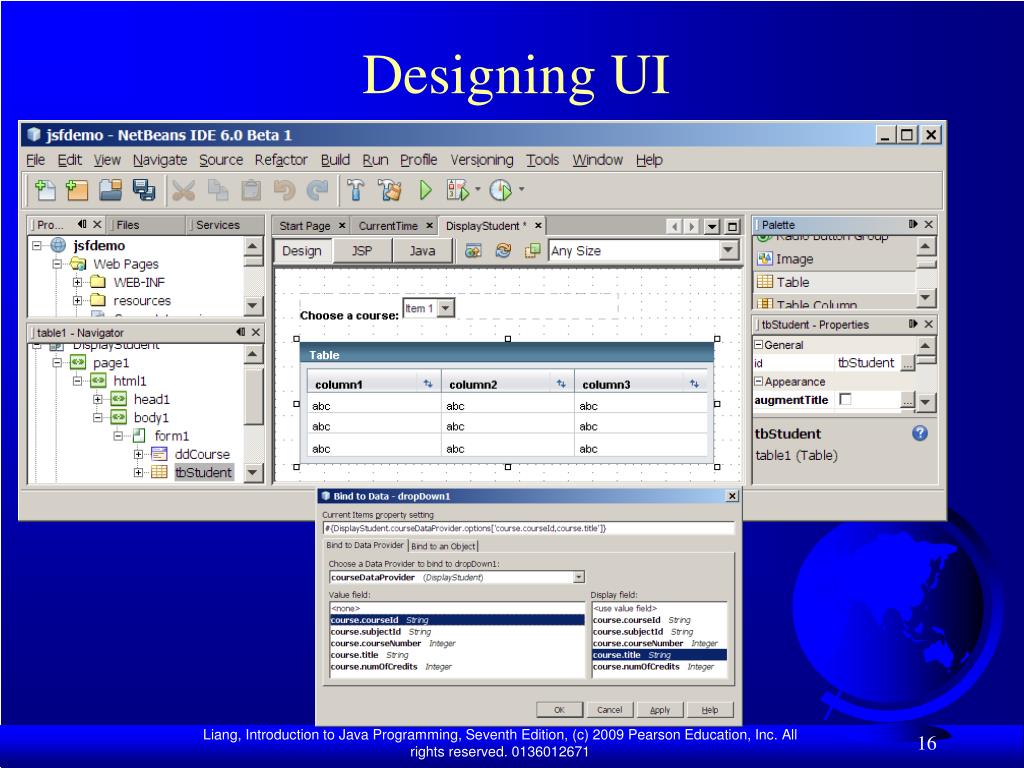The height and width of the screenshot is (768, 1024).
Task: Collapse the Appearance properties section
Action: 759,381
